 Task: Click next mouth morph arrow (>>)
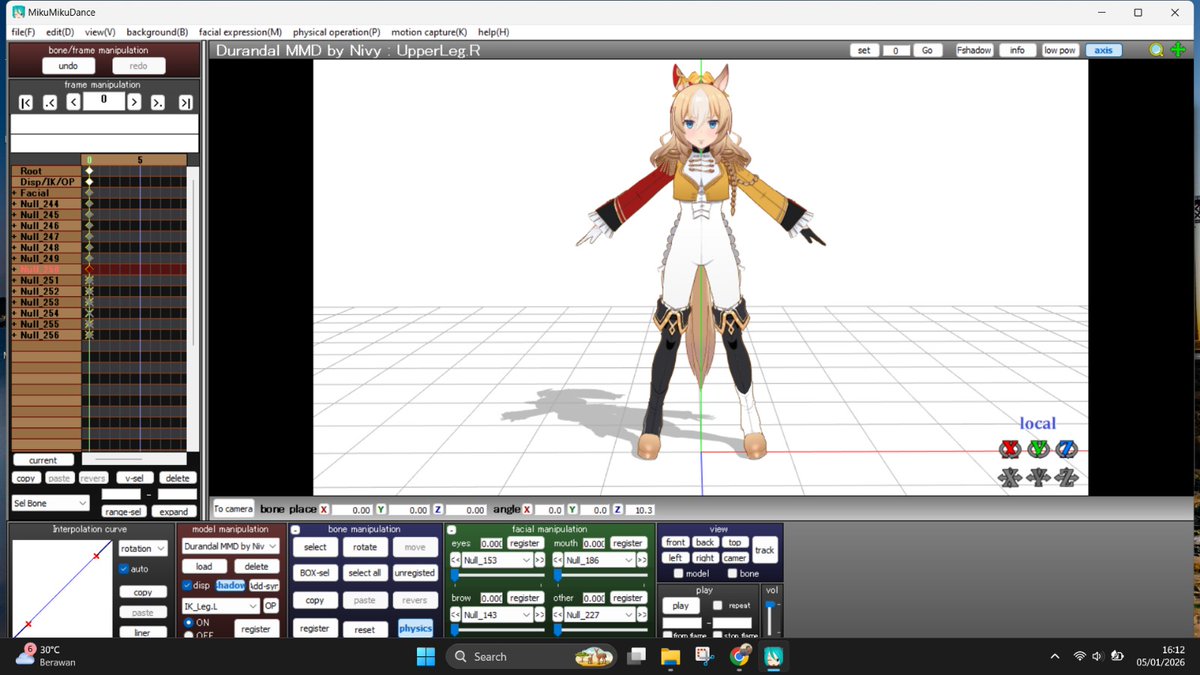643,560
